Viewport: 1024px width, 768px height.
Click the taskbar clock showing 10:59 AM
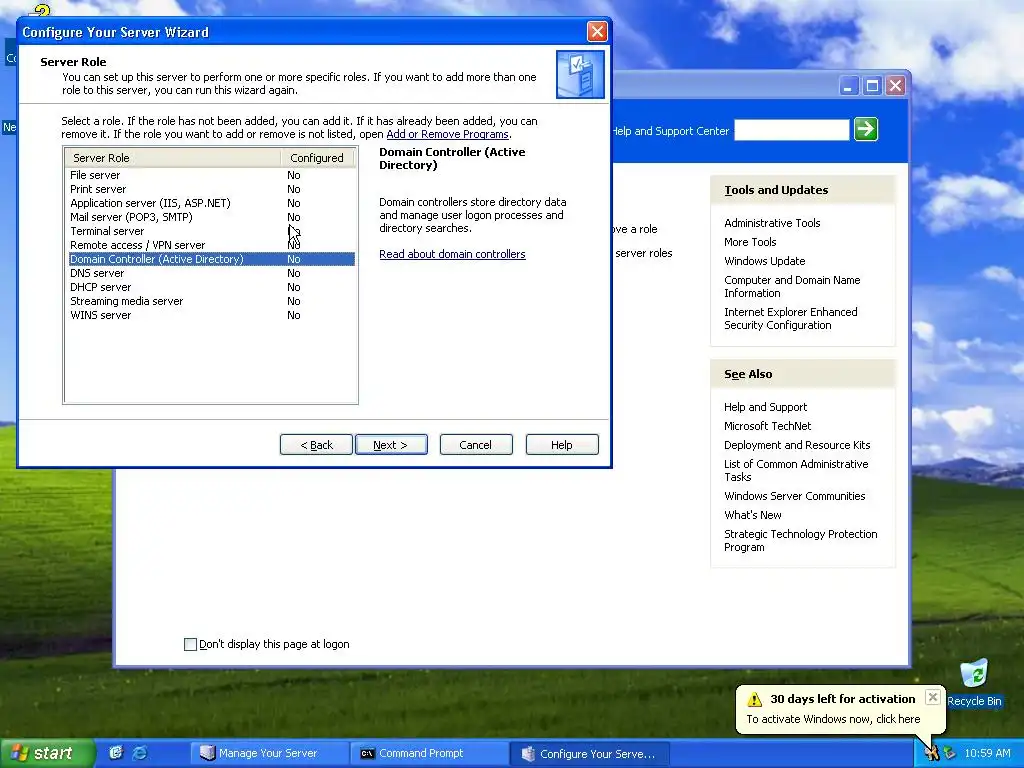(x=987, y=753)
